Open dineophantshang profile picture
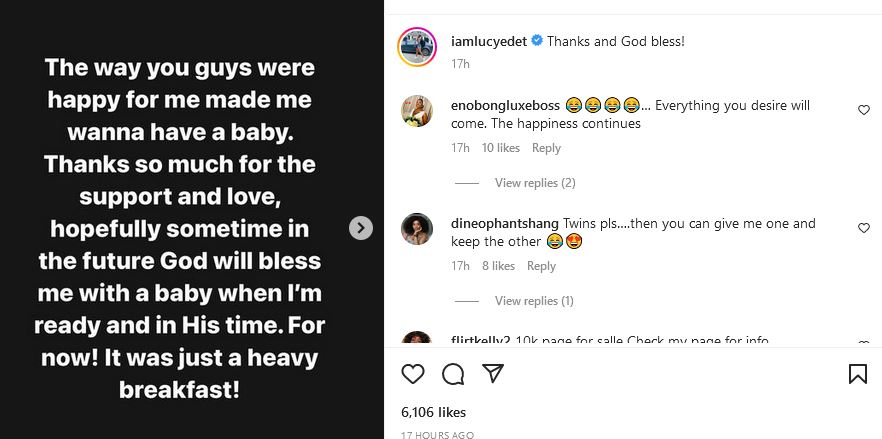882x439 pixels. point(416,229)
